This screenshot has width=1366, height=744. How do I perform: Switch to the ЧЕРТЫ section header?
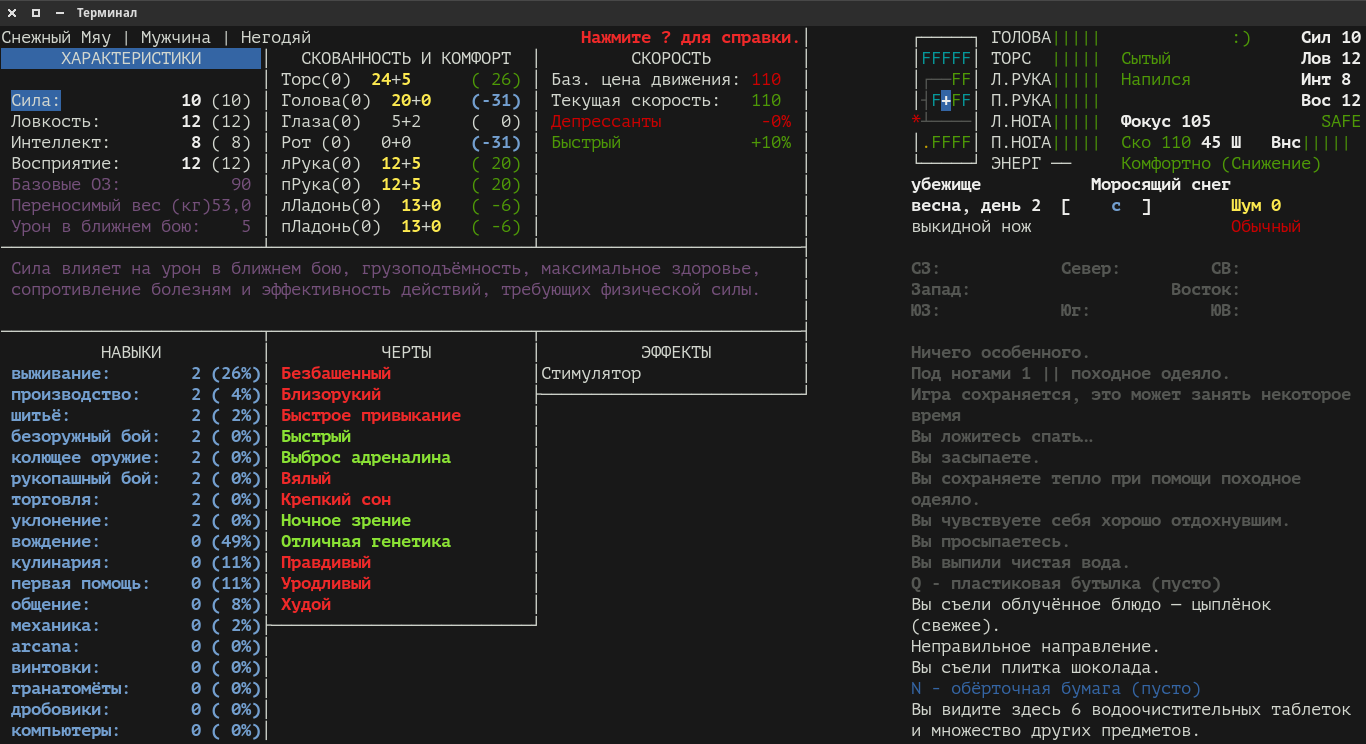tap(406, 353)
